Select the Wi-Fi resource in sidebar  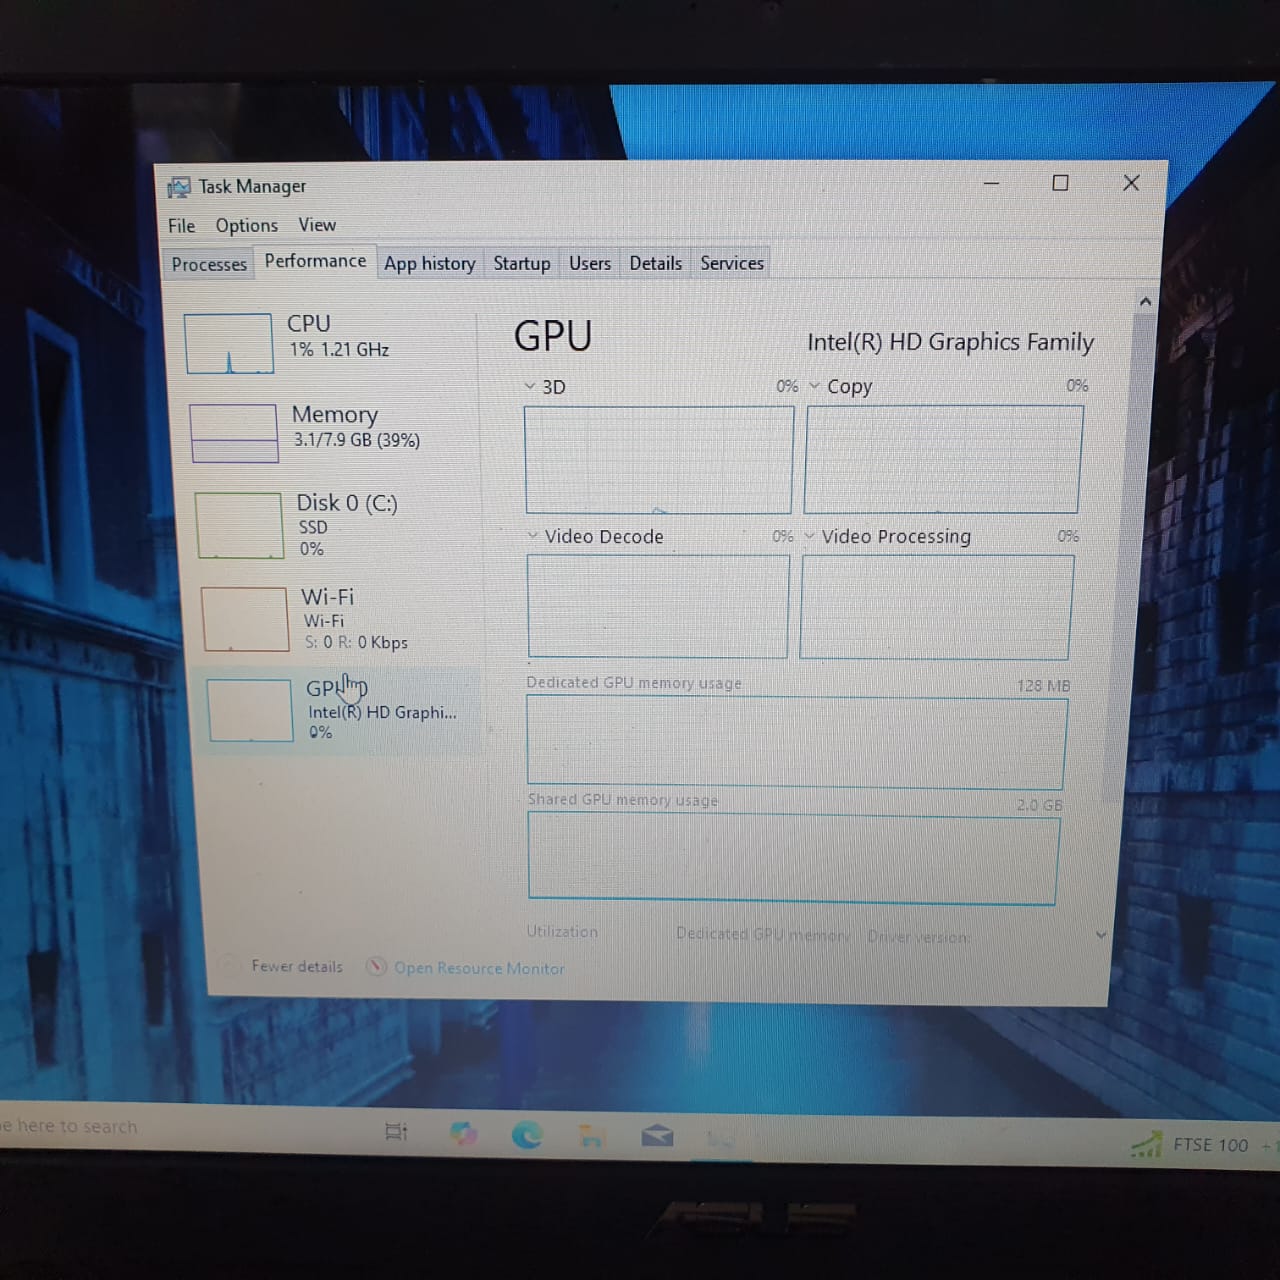click(340, 619)
